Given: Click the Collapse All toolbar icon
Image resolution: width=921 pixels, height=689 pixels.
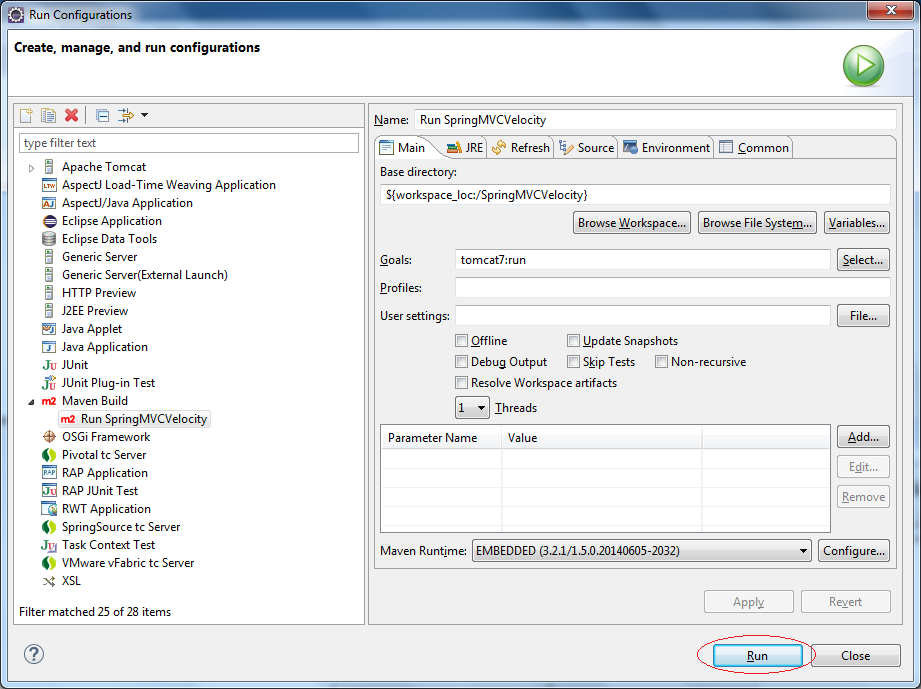Looking at the screenshot, I should (102, 115).
